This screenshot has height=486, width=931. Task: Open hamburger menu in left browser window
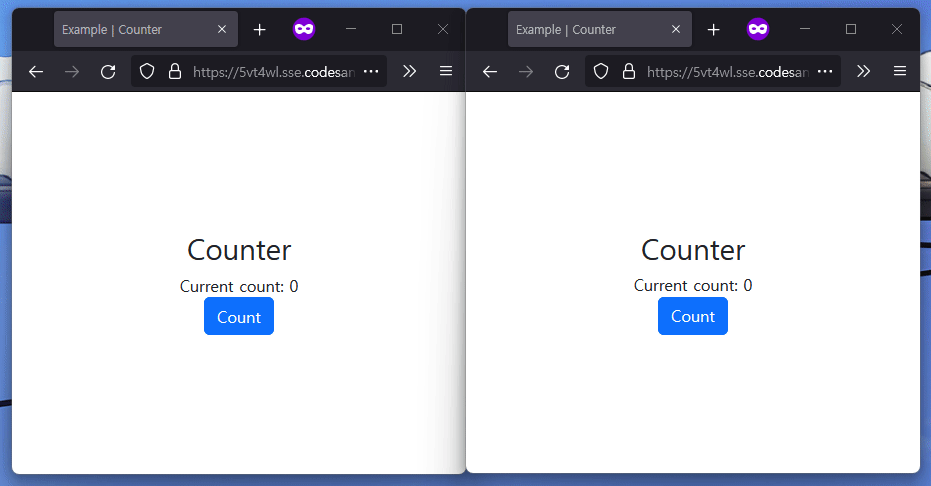446,71
